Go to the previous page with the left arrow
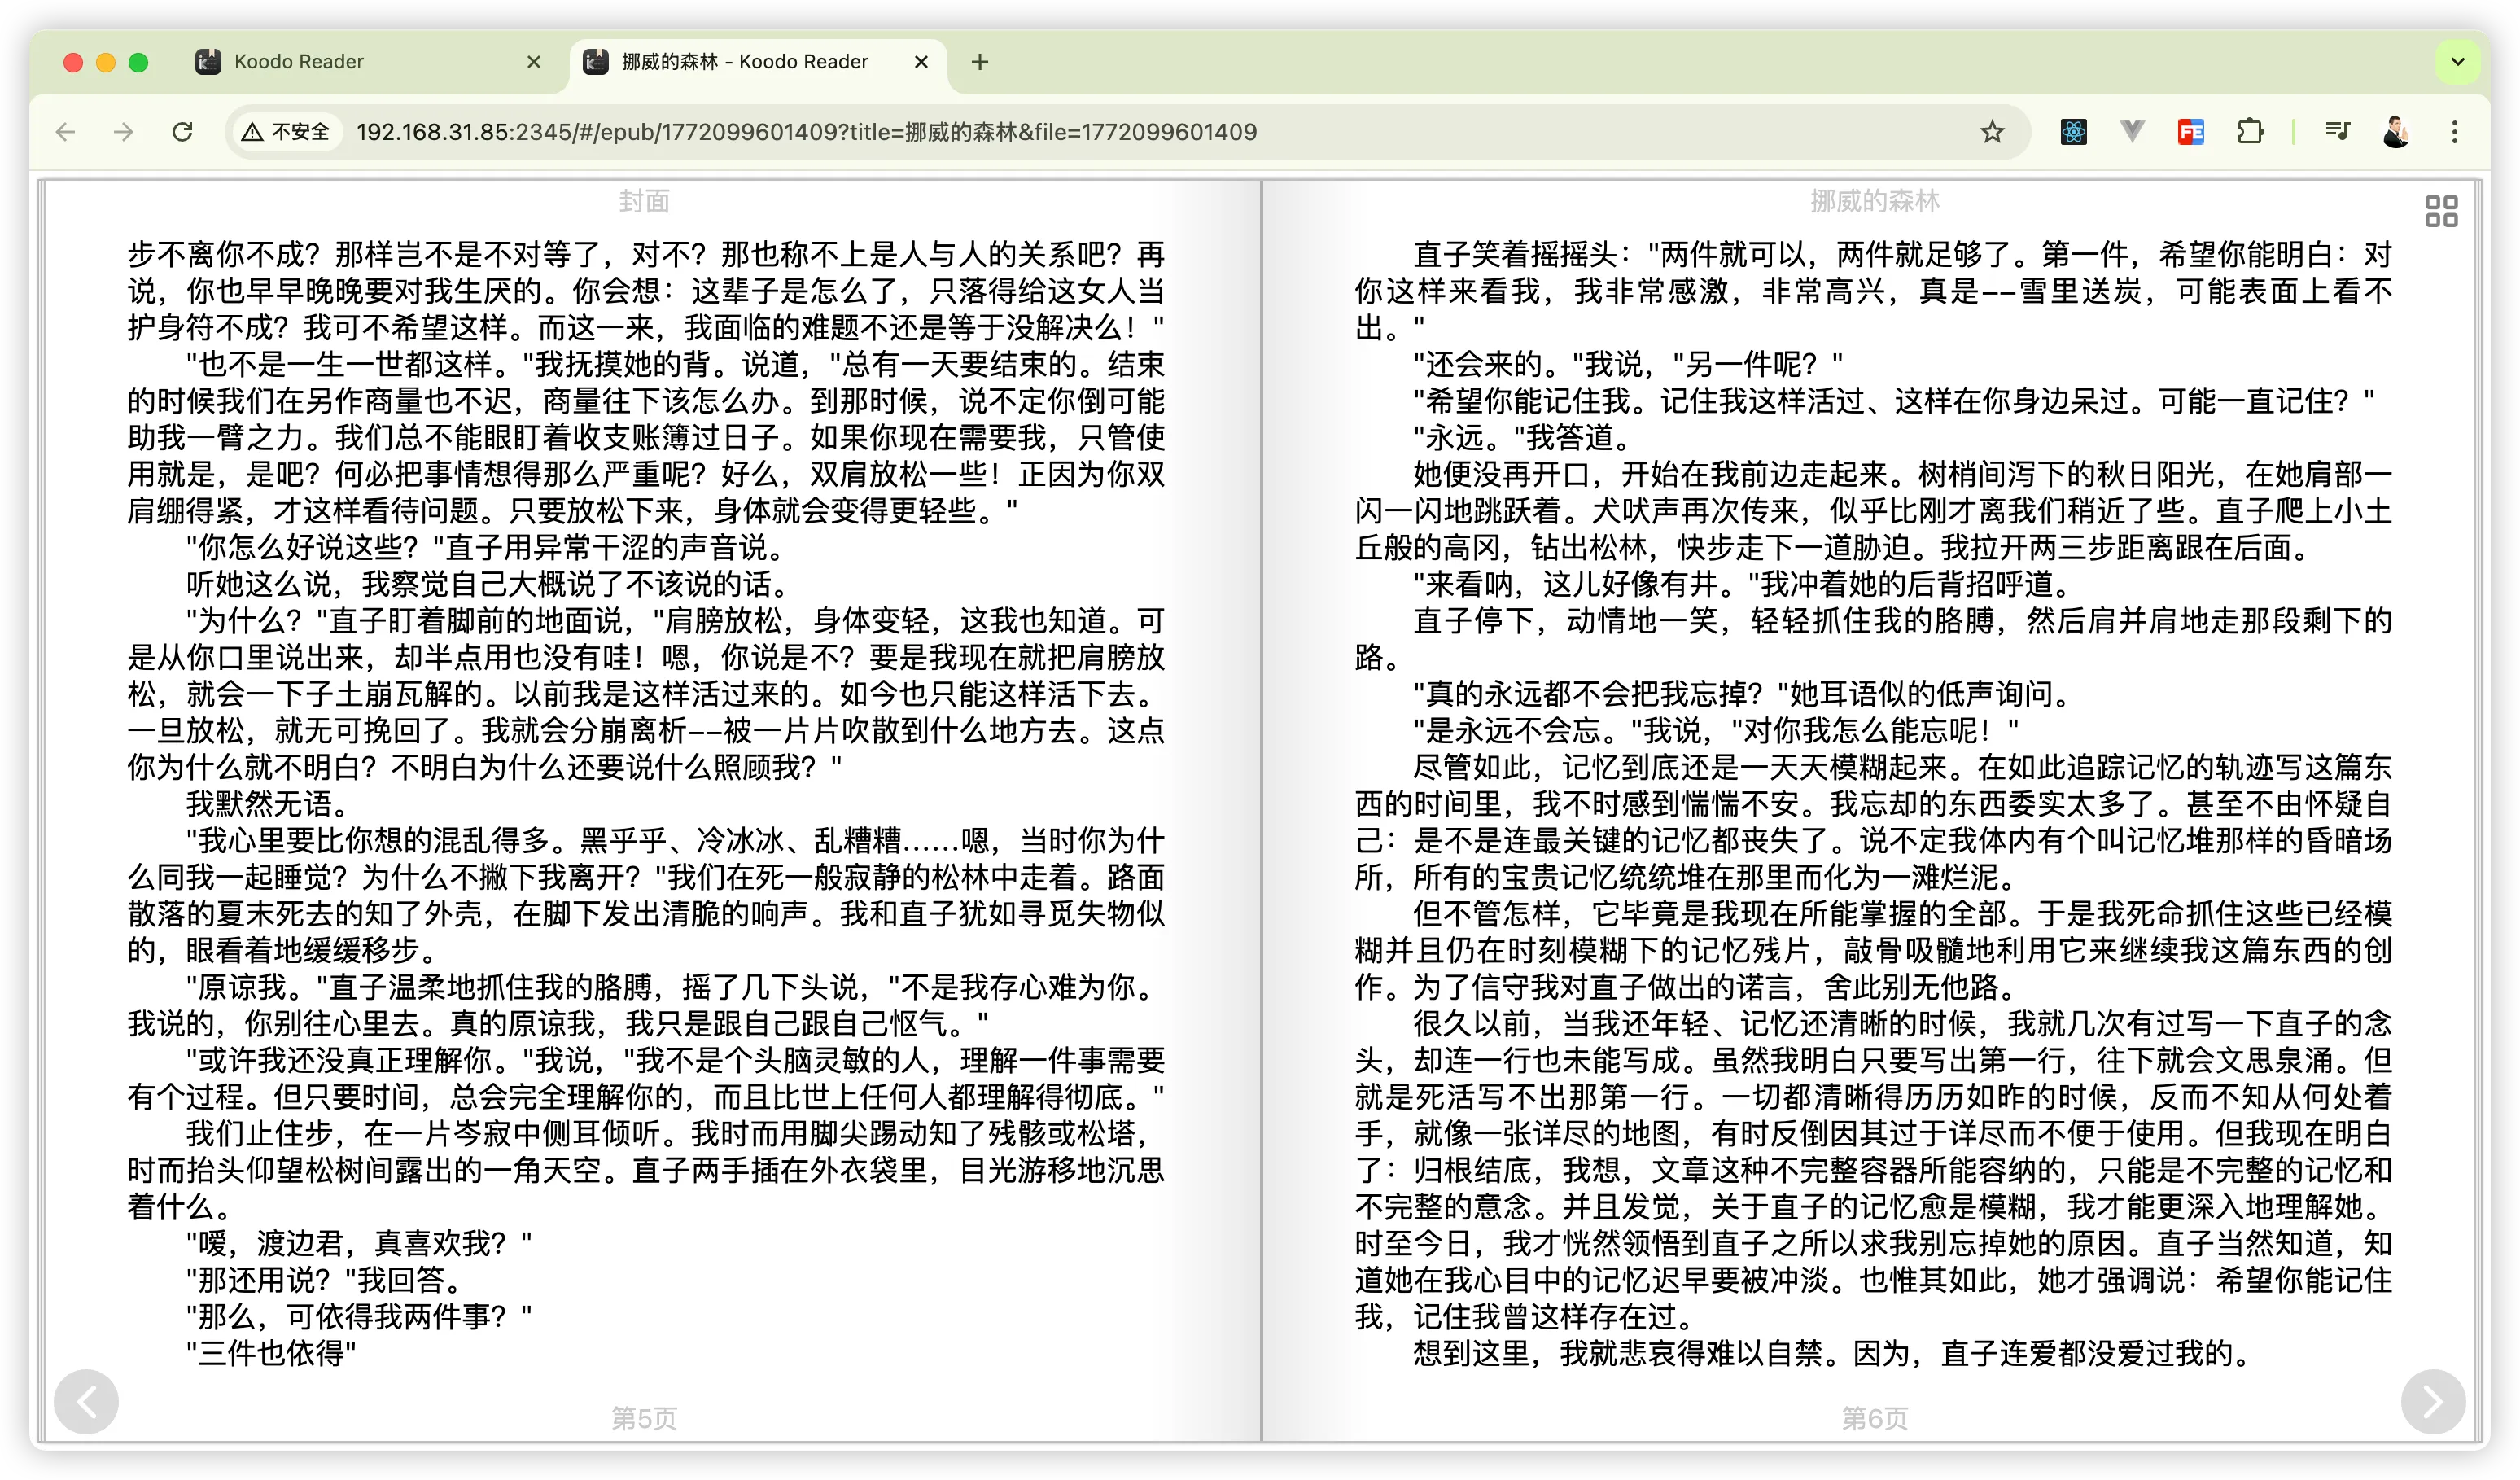2520x1480 pixels. pos(86,1401)
